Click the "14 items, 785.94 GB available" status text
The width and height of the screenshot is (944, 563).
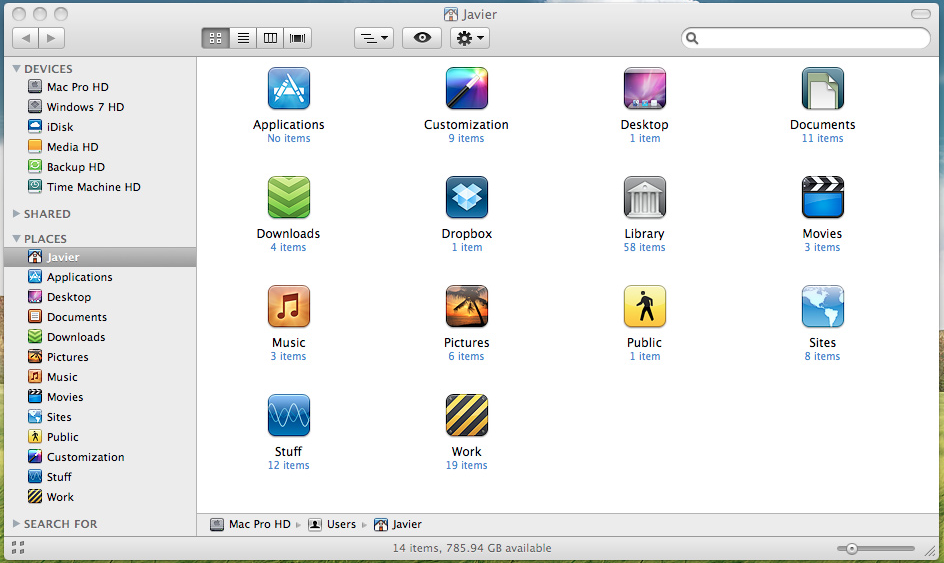(x=472, y=549)
